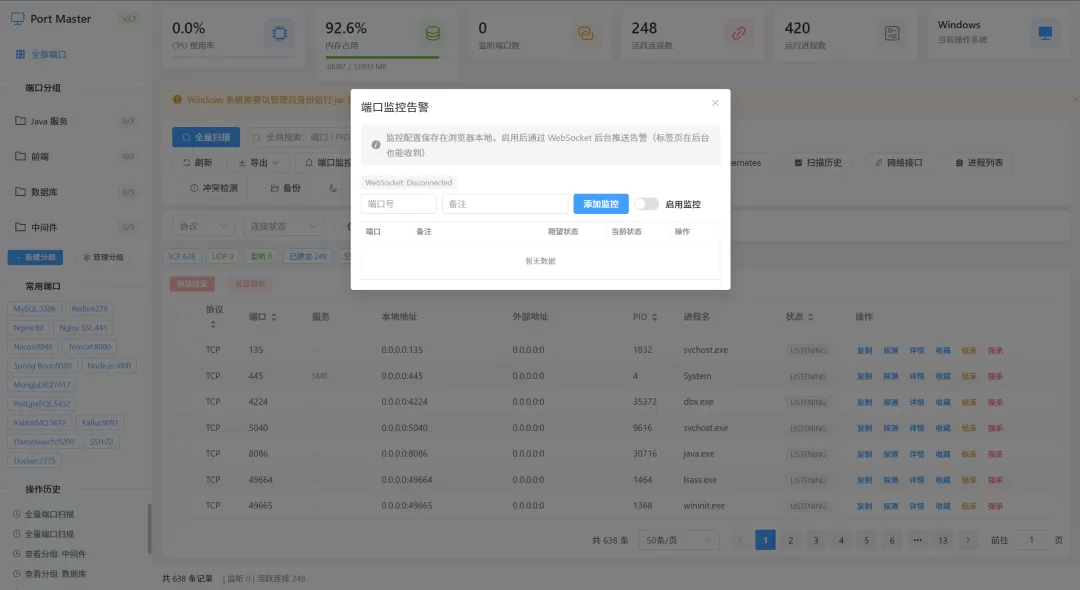
Task: Click the 新建分组 button
Action: coord(35,257)
